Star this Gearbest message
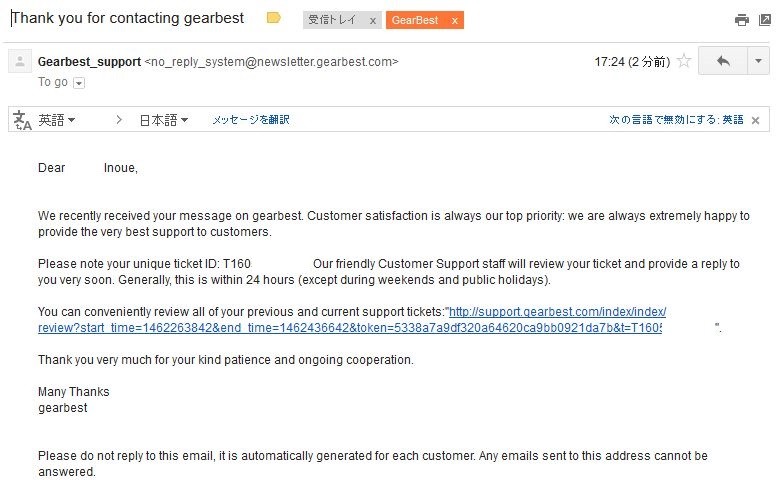 pyautogui.click(x=684, y=61)
